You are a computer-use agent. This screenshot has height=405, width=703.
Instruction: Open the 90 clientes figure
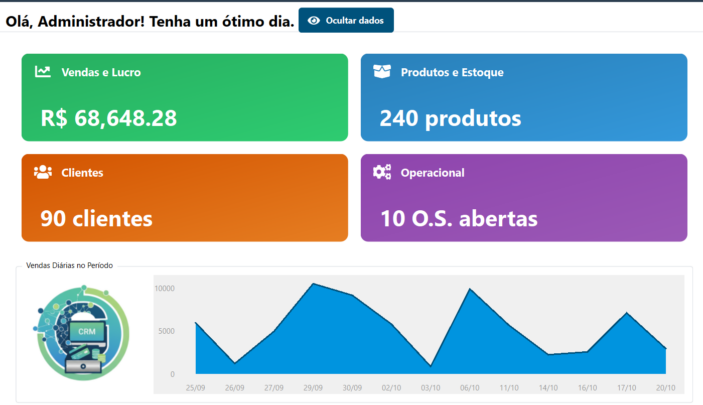tap(96, 218)
